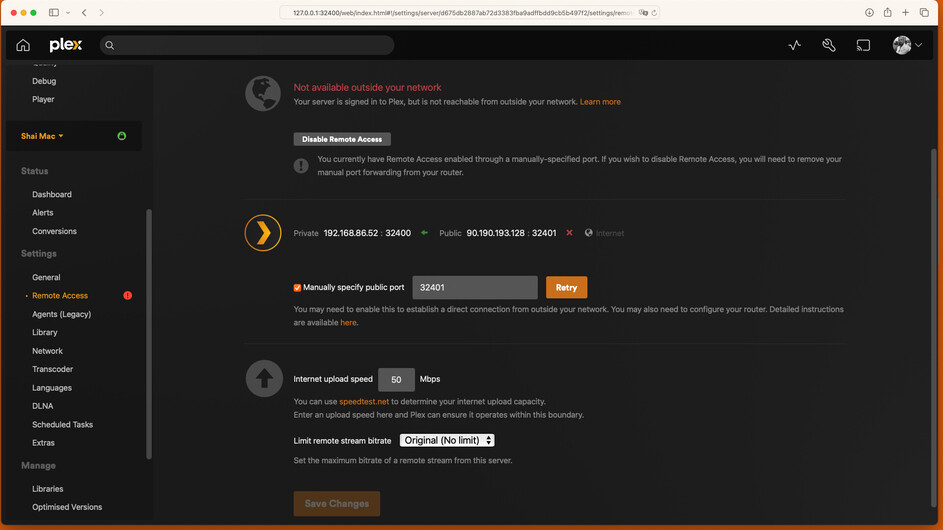Select Remote Access settings
943x530 pixels.
pos(60,295)
